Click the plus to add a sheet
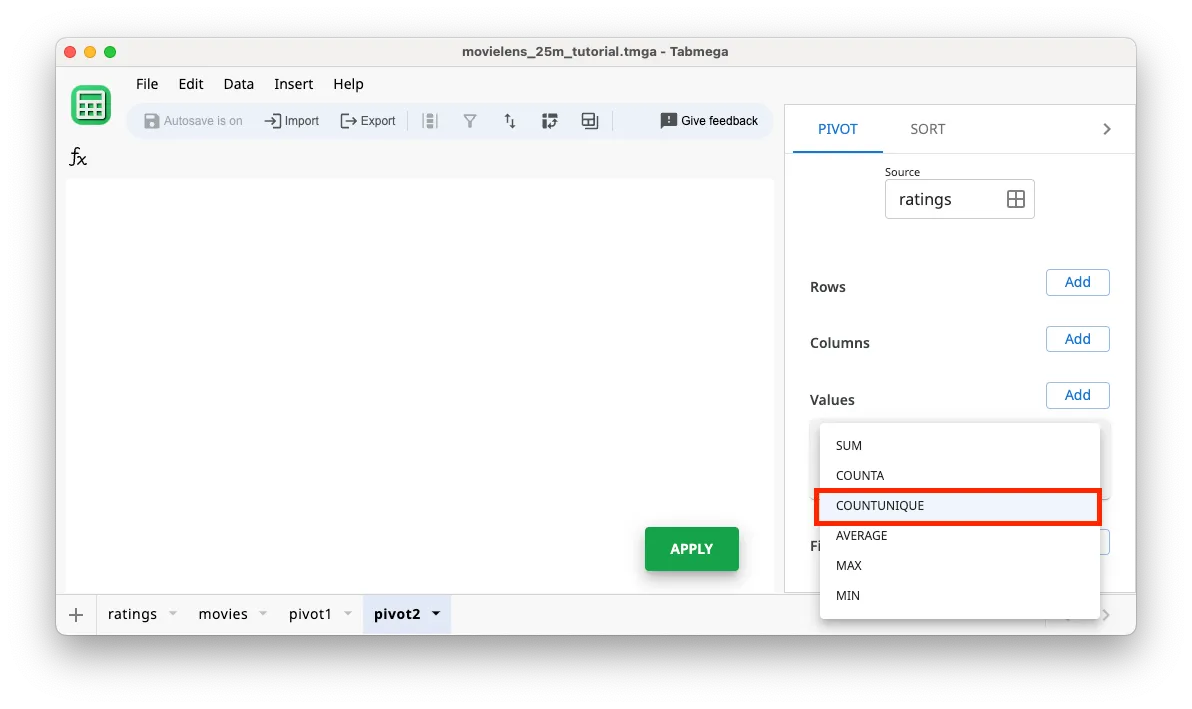Viewport: 1192px width, 709px height. click(75, 614)
